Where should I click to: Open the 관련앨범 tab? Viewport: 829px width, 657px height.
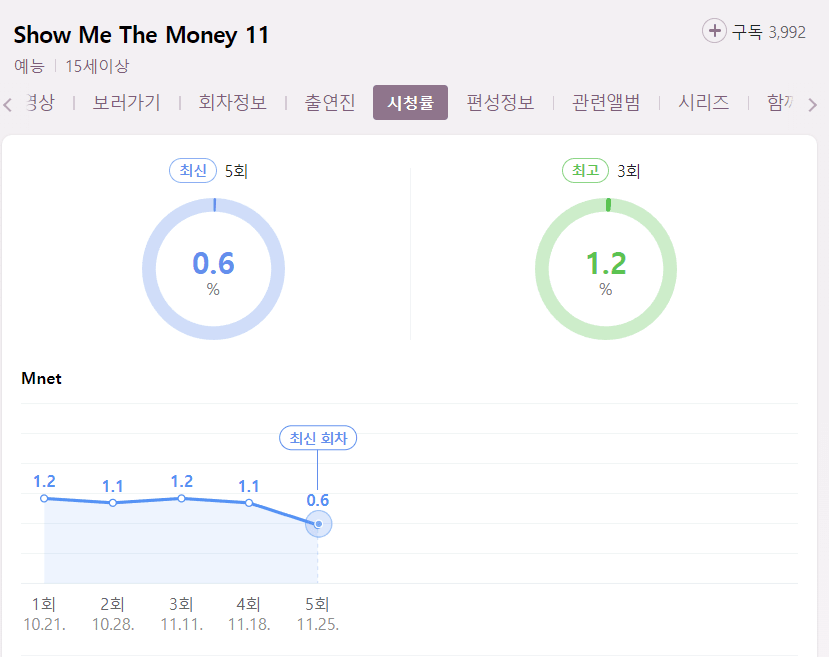606,102
